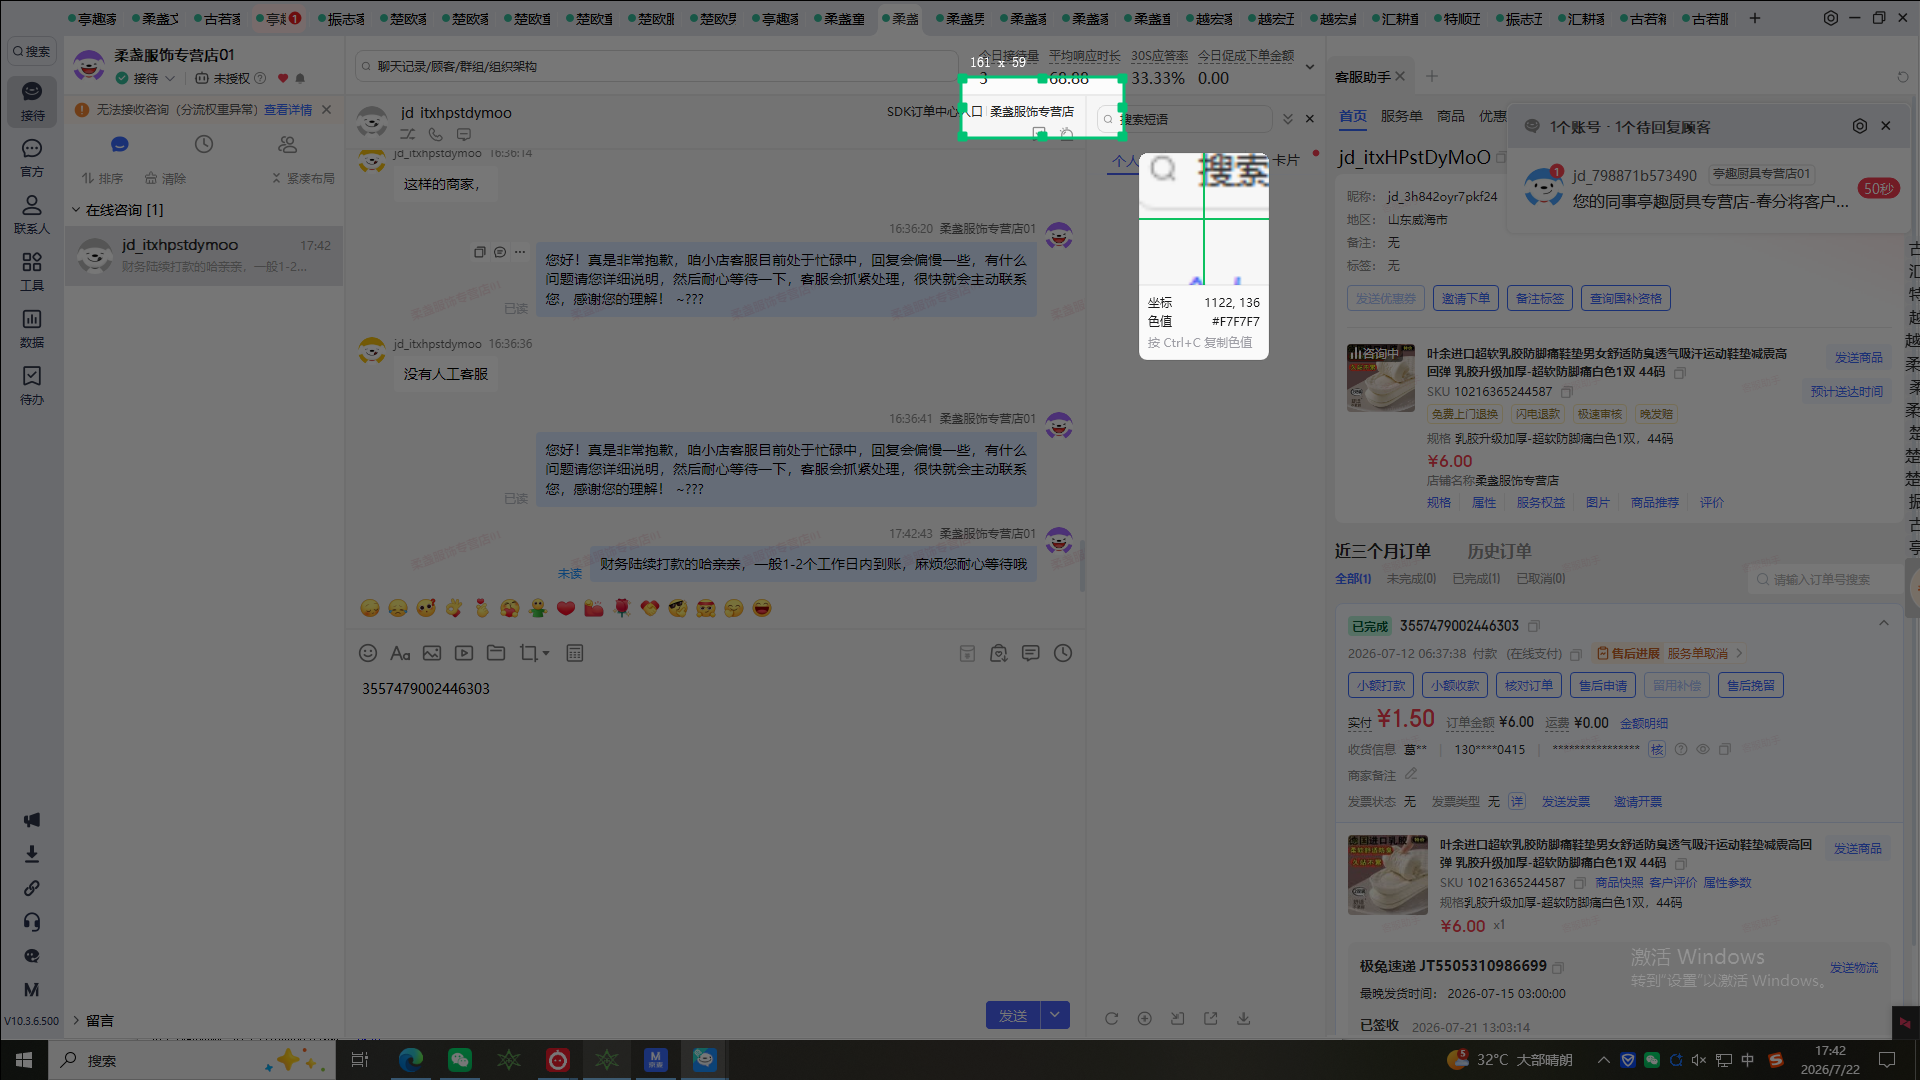Click the 售后挽留 button
This screenshot has width=1920, height=1080.
(x=1751, y=685)
